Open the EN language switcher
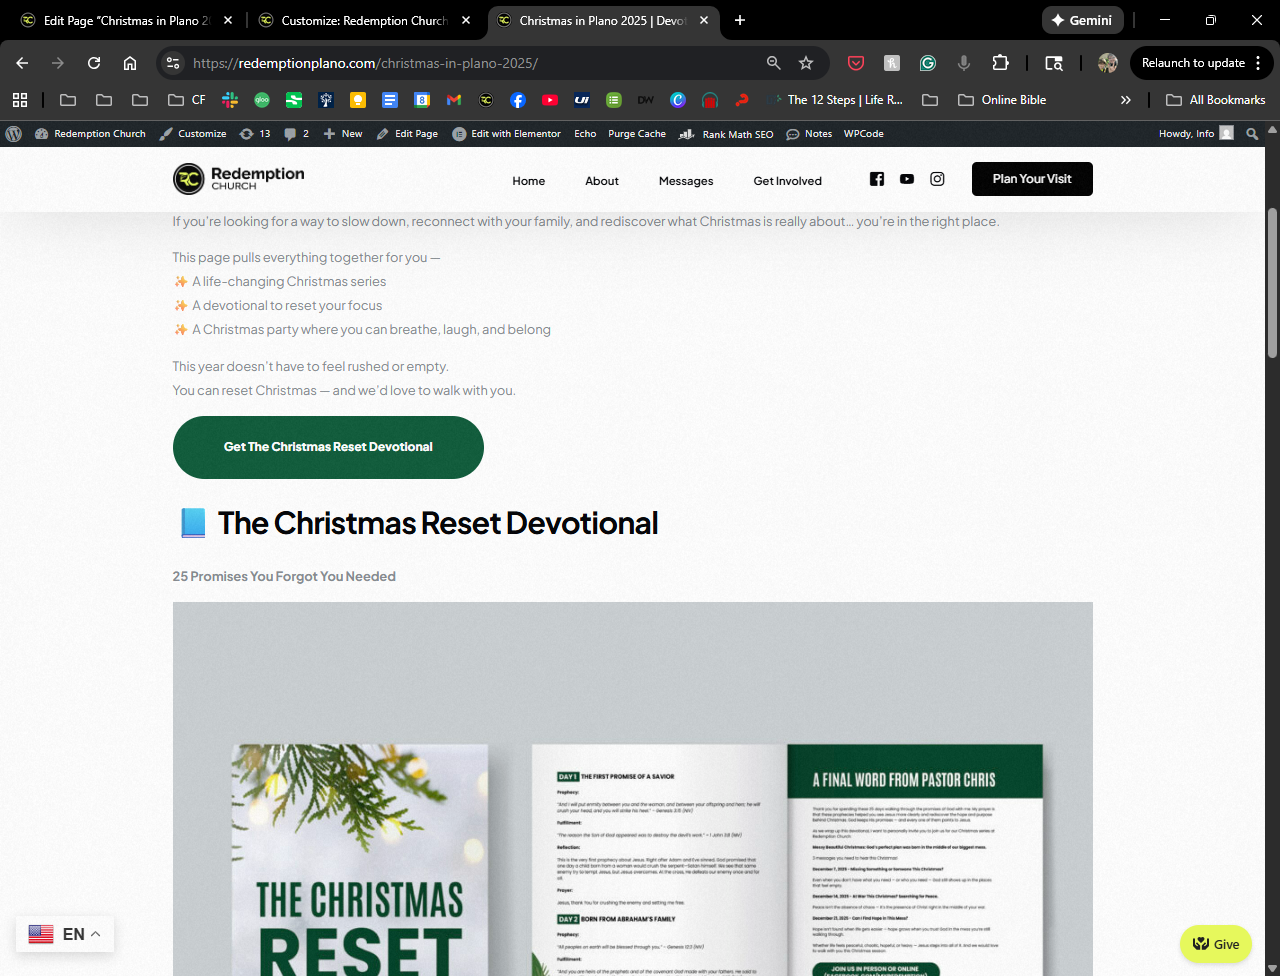 point(65,934)
